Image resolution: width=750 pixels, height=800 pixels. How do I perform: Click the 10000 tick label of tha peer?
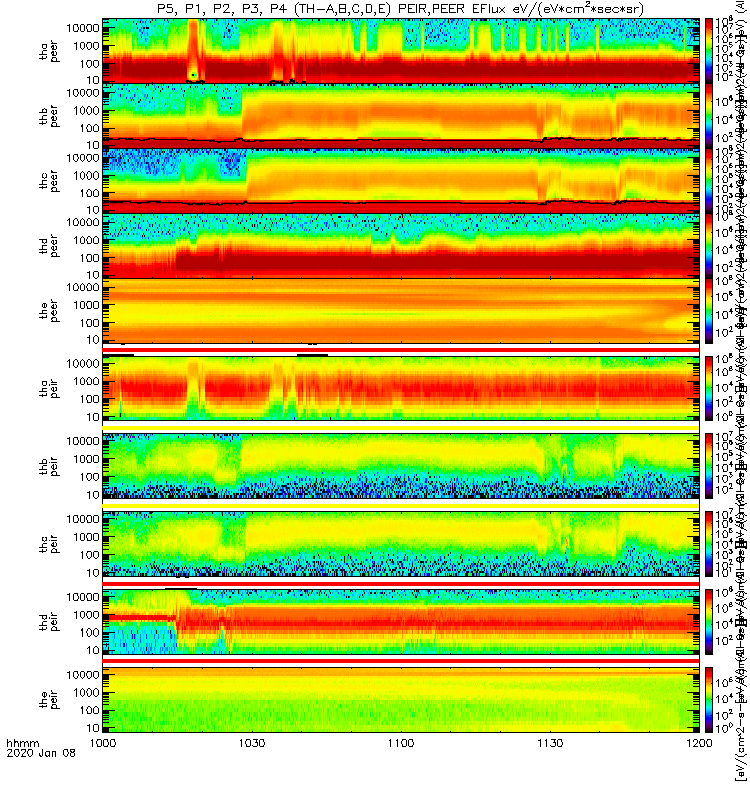[83, 28]
